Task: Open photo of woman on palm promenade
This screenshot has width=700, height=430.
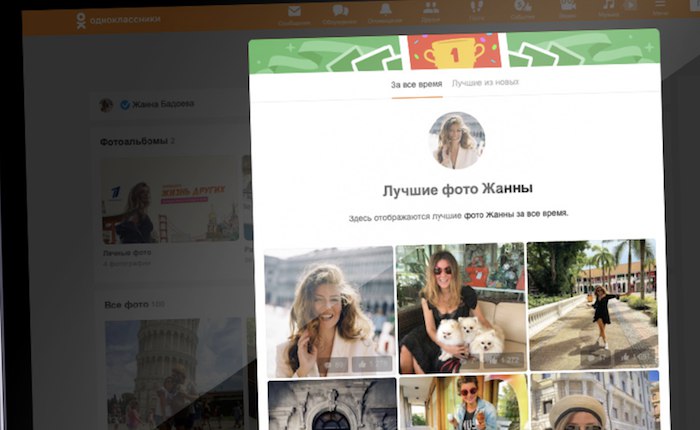Action: click(592, 304)
